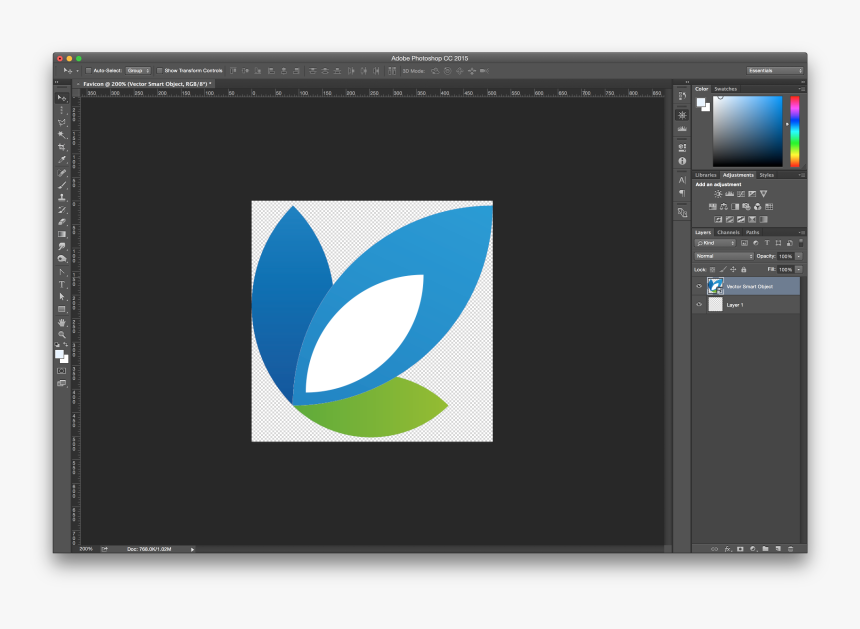
Task: Open Normal blend mode dropdown
Action: click(x=724, y=256)
